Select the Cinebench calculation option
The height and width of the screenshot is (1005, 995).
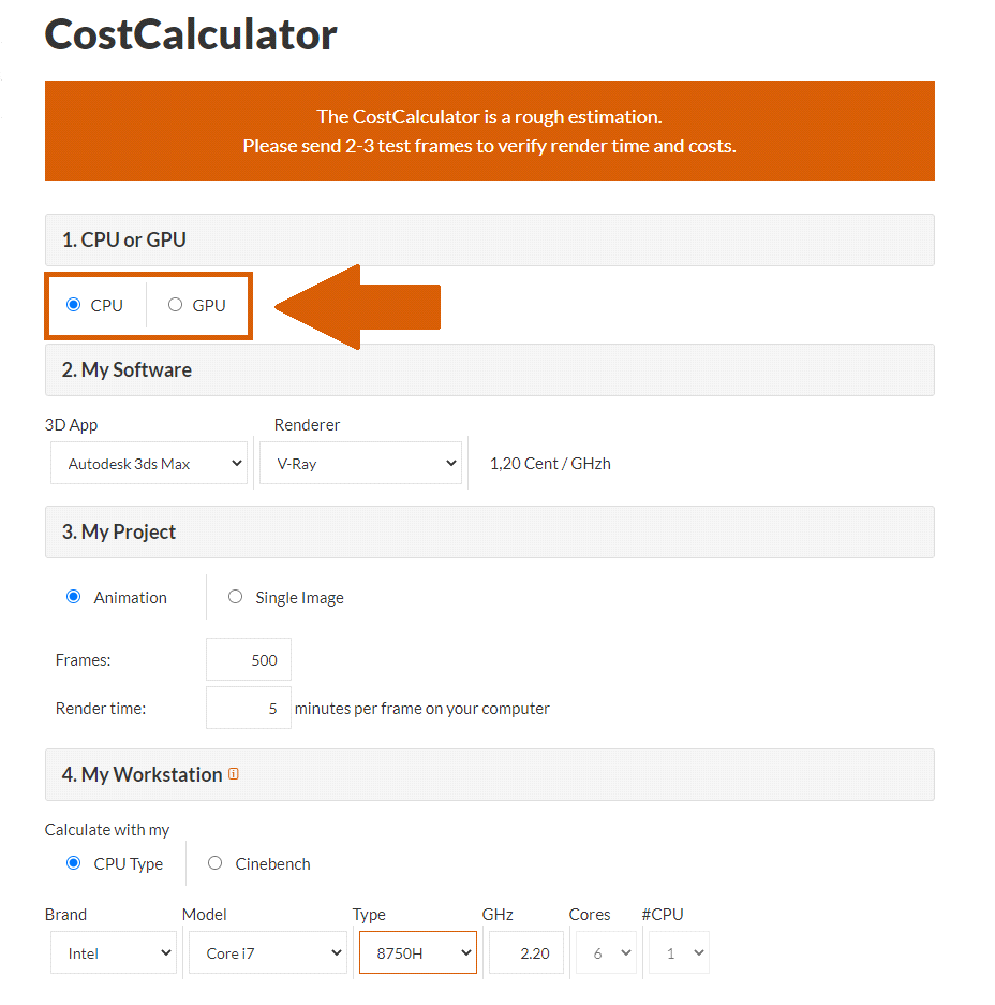tap(215, 863)
